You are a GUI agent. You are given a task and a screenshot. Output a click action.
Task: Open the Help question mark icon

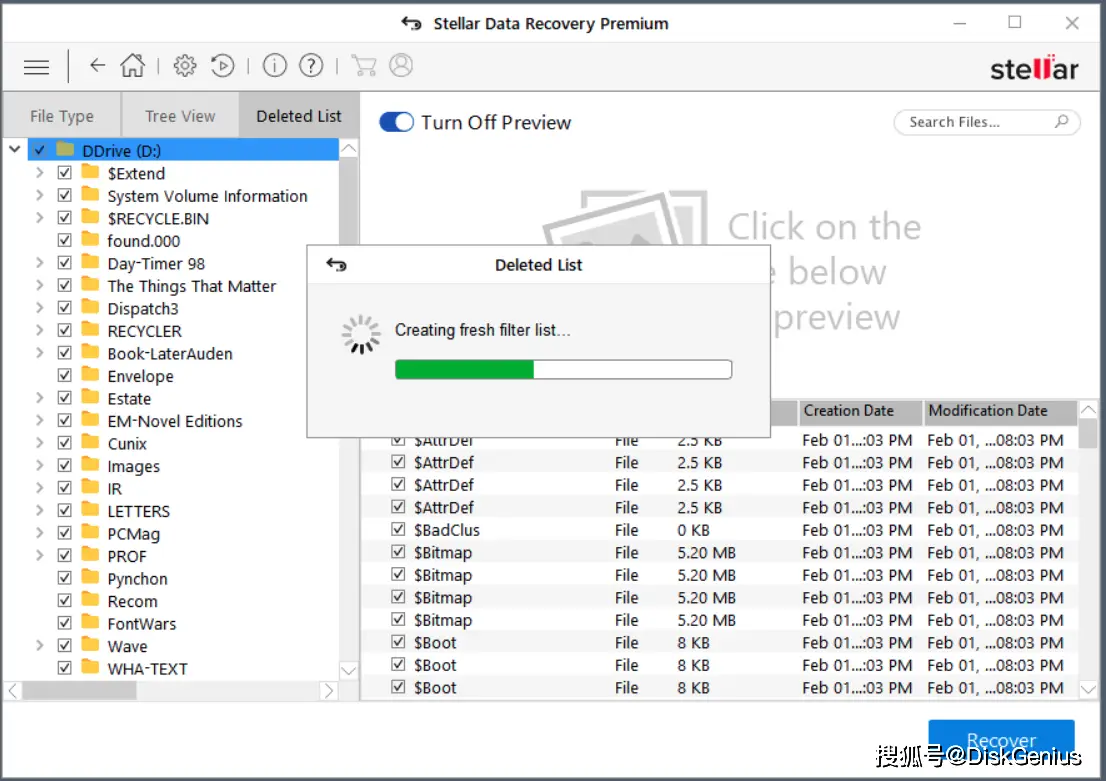[311, 66]
